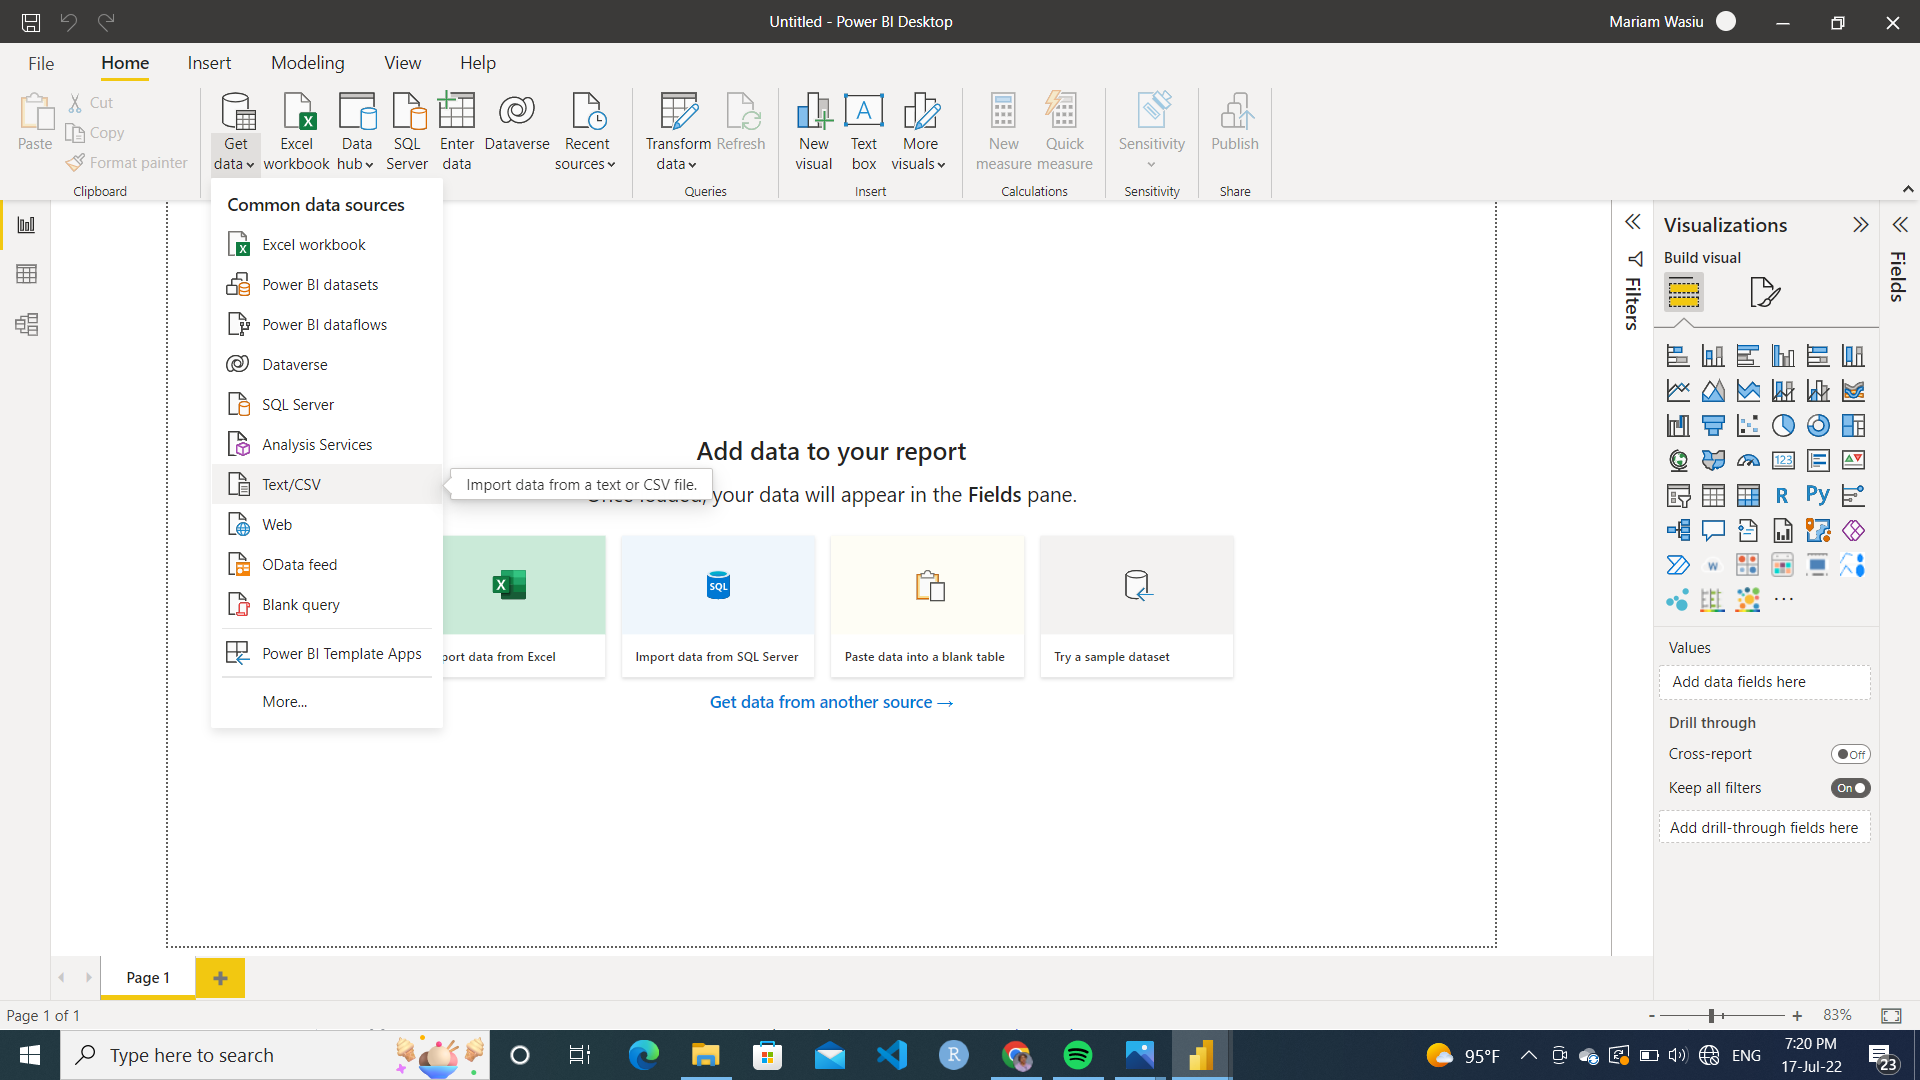Open the Model view icon in left sidebar
This screenshot has height=1080, width=1920.
(26, 324)
